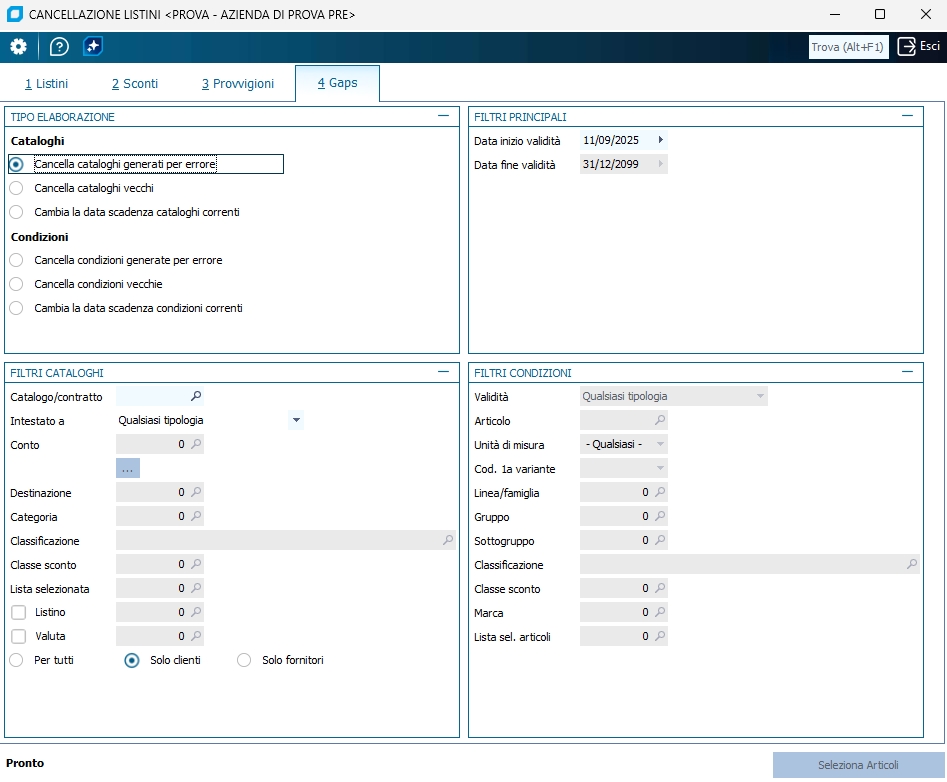Select Cambia la data scadenza condizioni correnti
This screenshot has width=947, height=782.
tap(16, 308)
